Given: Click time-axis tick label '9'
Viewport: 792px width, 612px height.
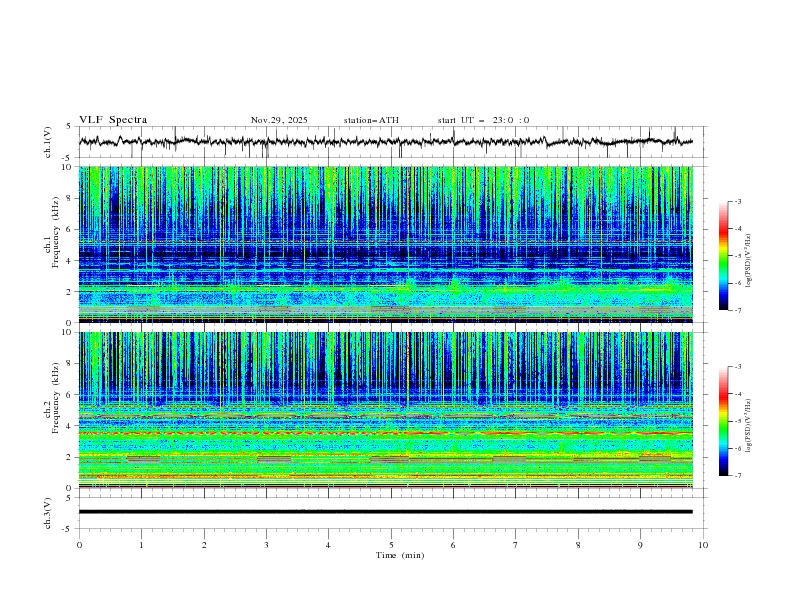Looking at the screenshot, I should [640, 545].
